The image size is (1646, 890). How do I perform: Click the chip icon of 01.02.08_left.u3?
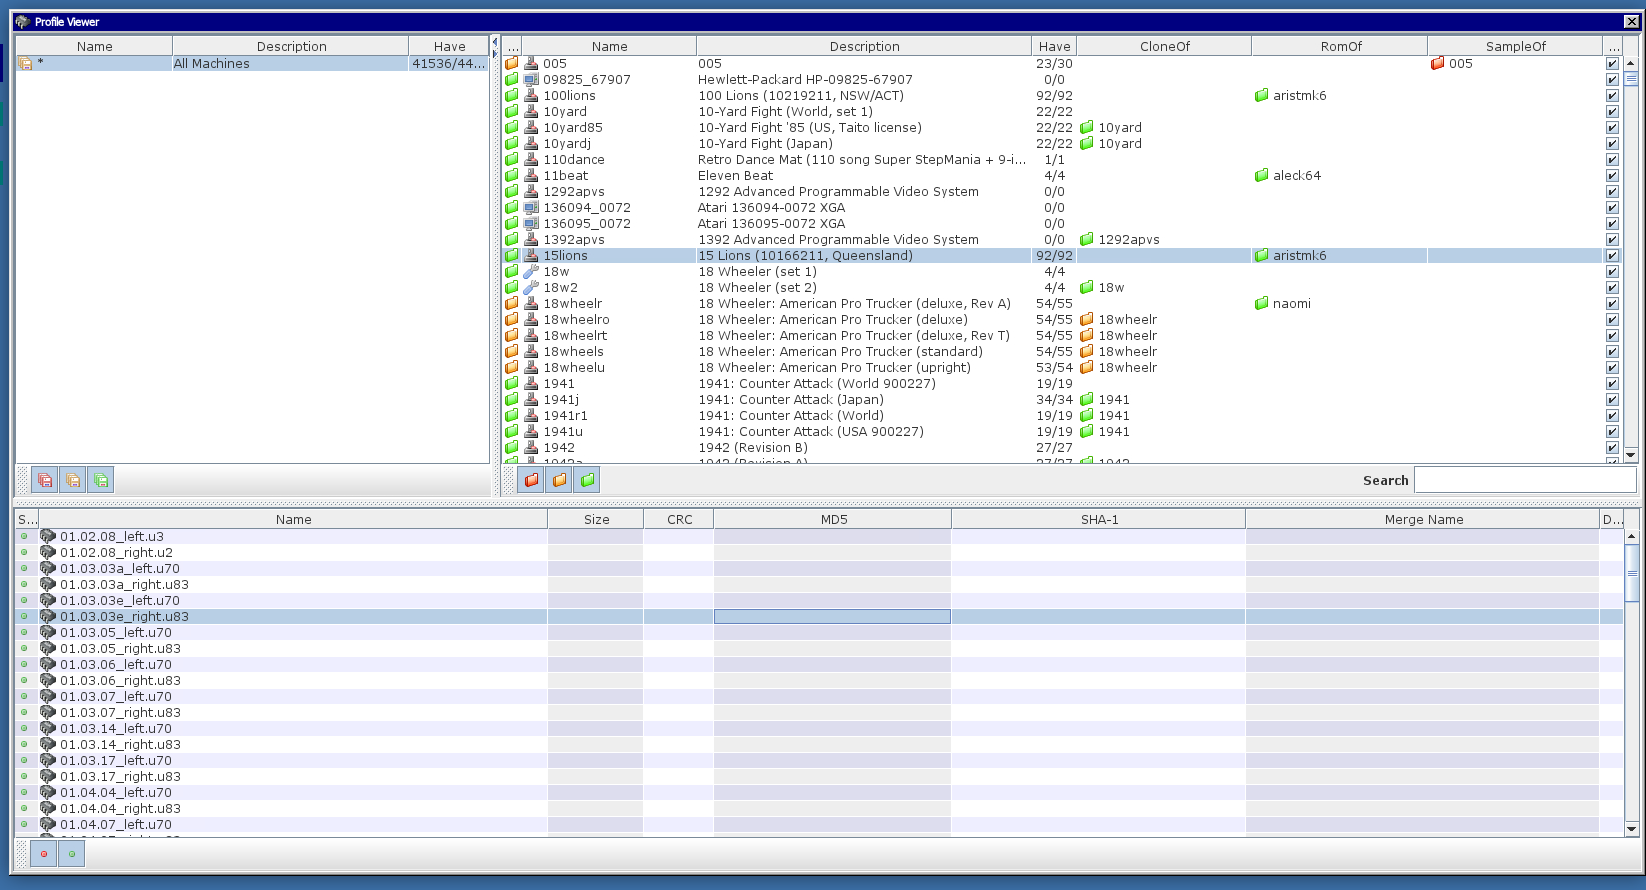click(x=48, y=536)
